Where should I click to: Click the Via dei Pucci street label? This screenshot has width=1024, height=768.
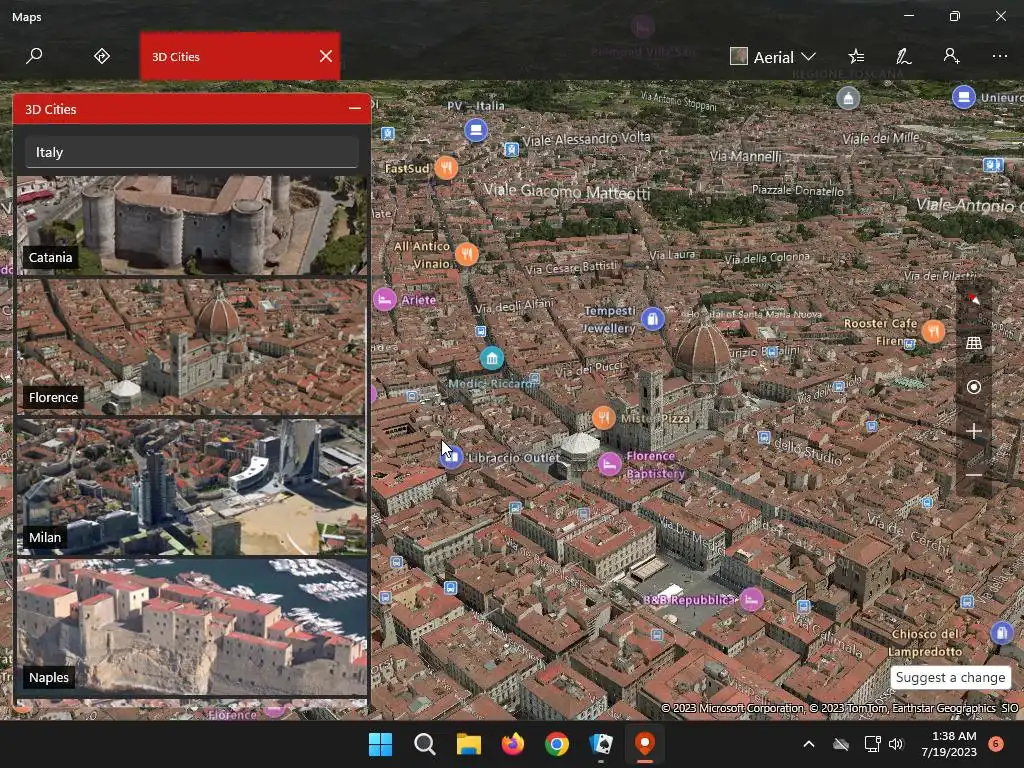(x=589, y=370)
